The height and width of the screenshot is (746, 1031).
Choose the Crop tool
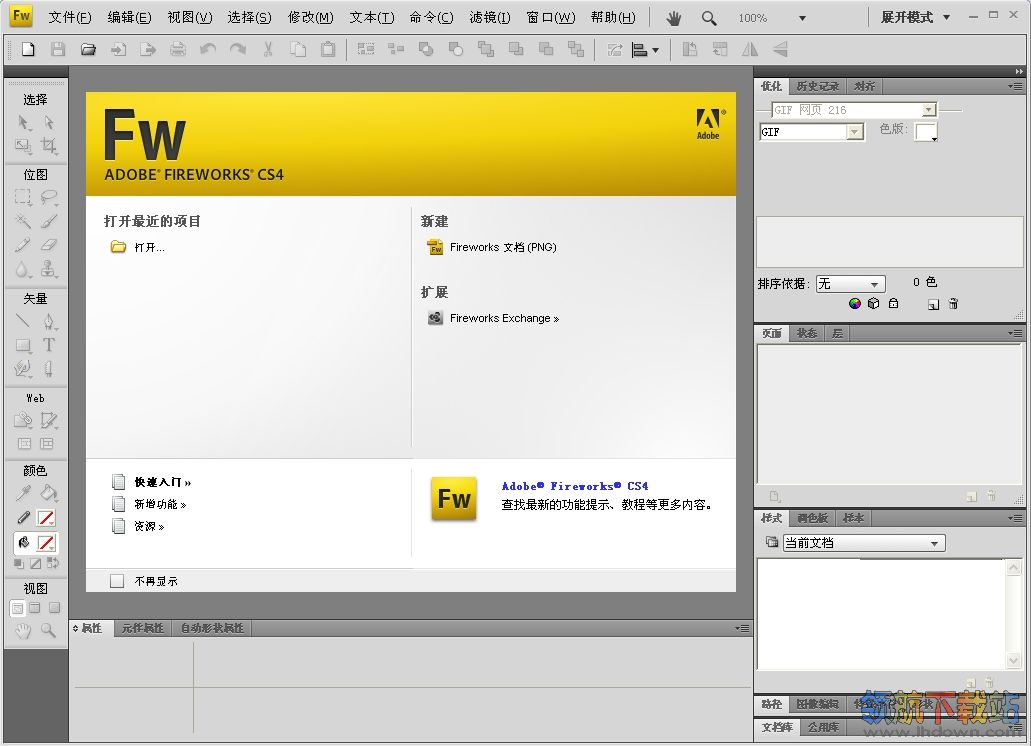click(x=49, y=146)
